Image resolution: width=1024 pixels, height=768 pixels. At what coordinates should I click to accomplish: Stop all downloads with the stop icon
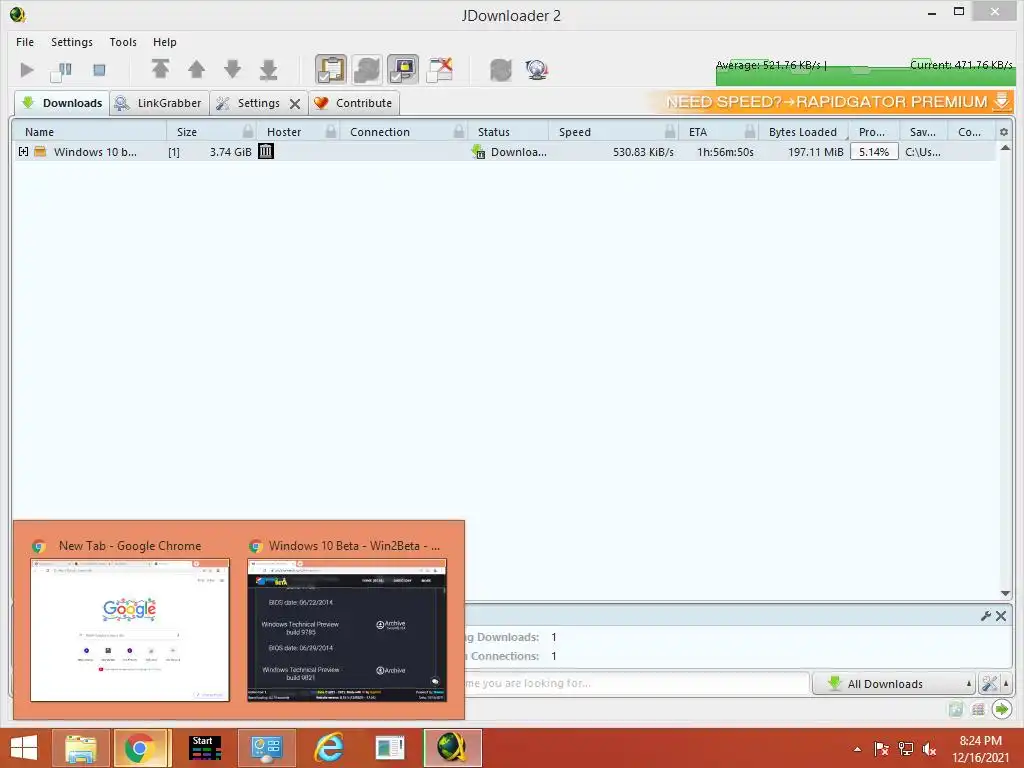[99, 69]
